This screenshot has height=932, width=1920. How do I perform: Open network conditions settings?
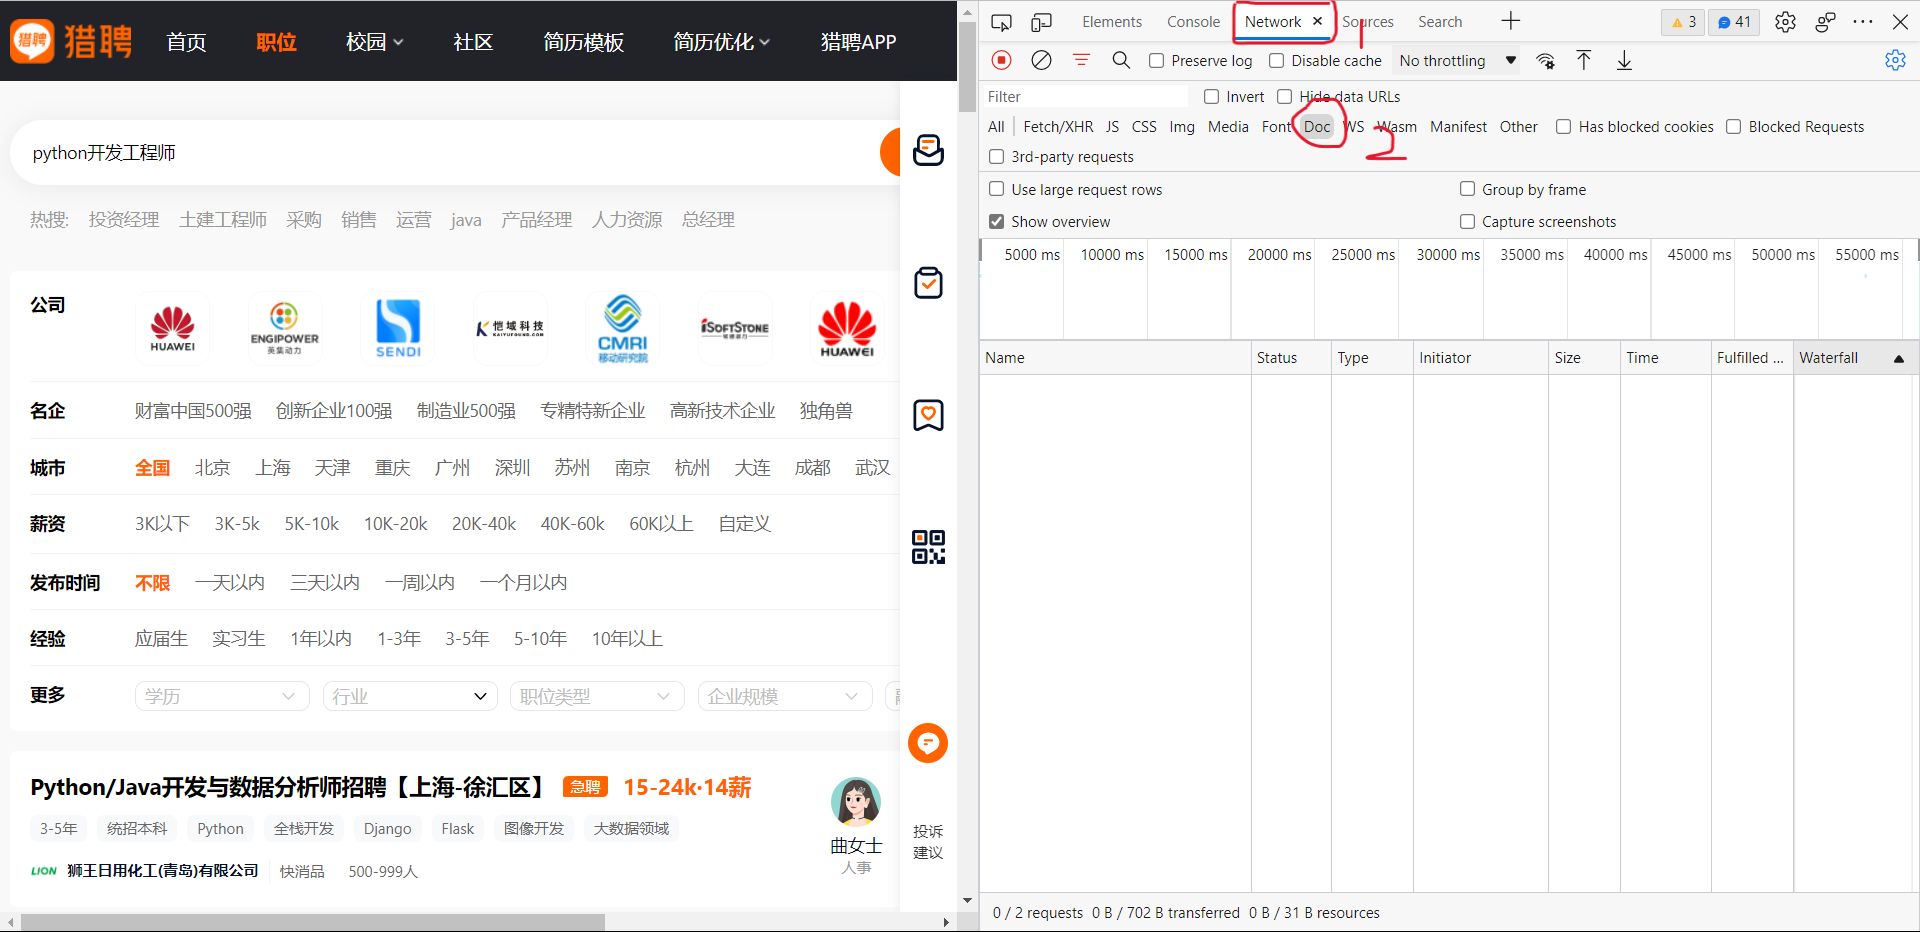[x=1545, y=60]
